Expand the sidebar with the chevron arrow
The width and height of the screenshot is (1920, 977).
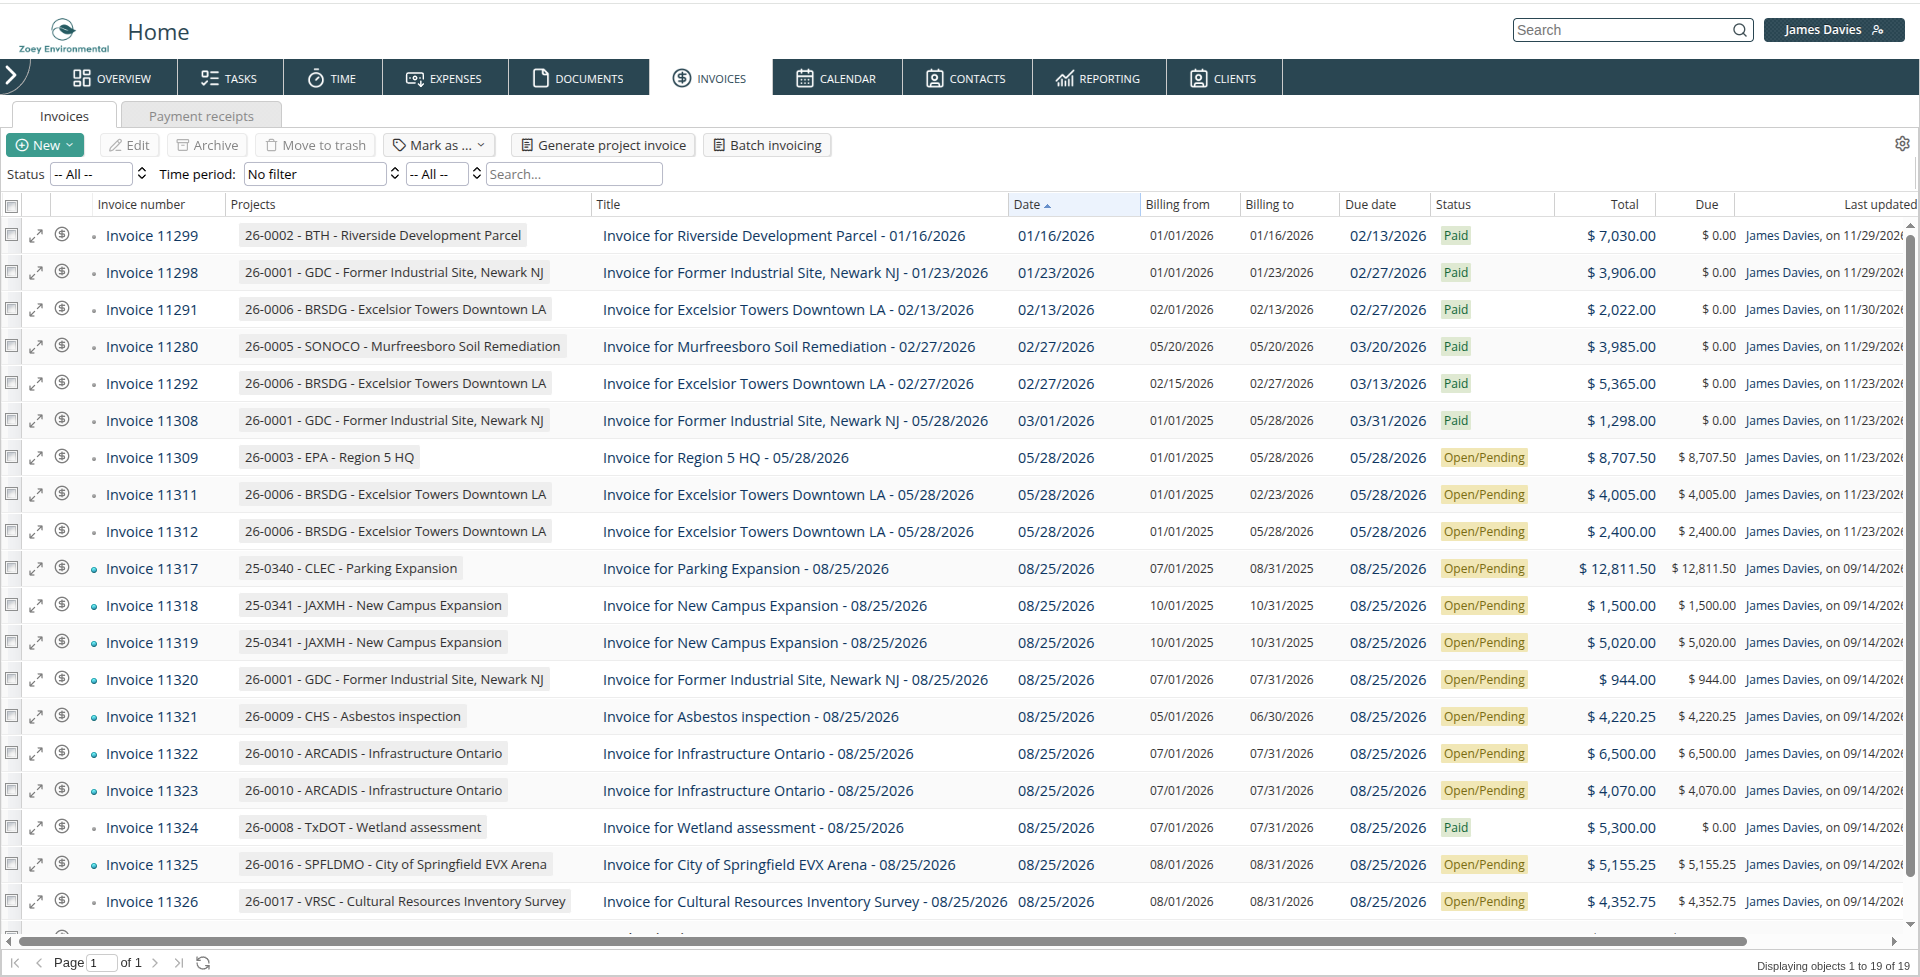click(11, 76)
